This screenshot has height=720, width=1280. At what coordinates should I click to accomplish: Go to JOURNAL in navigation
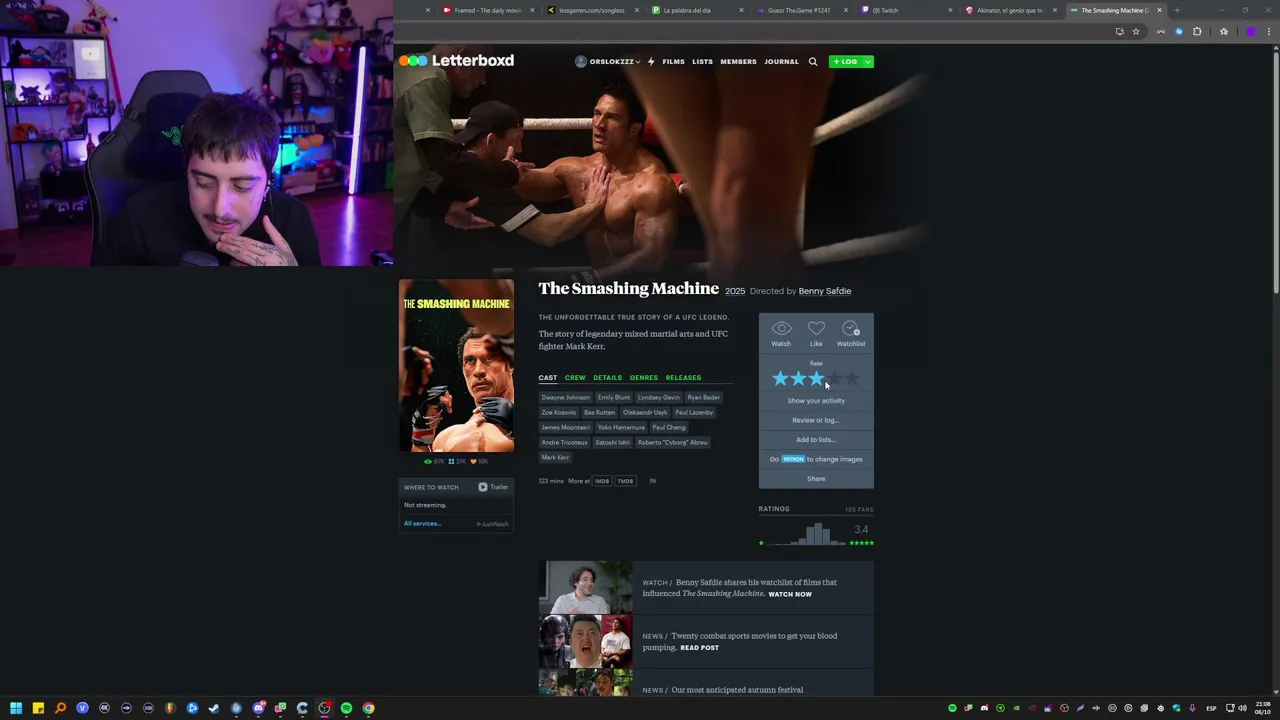pyautogui.click(x=781, y=62)
